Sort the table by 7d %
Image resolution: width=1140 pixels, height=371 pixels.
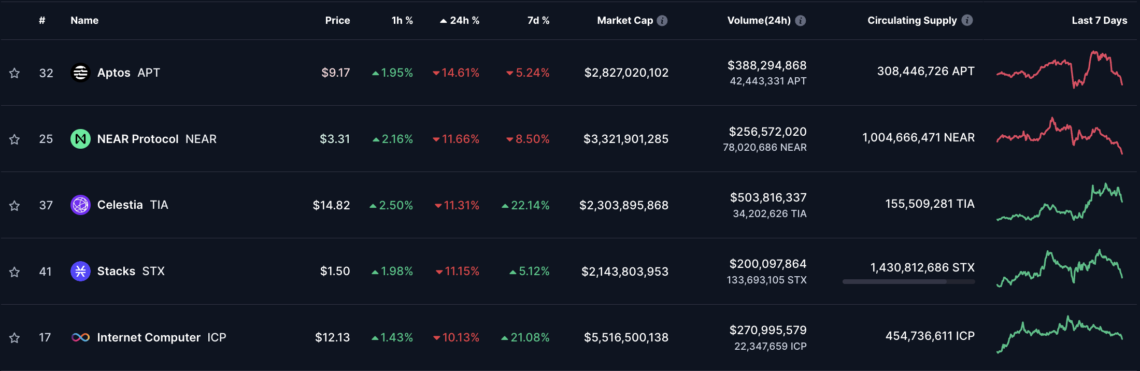[537, 21]
